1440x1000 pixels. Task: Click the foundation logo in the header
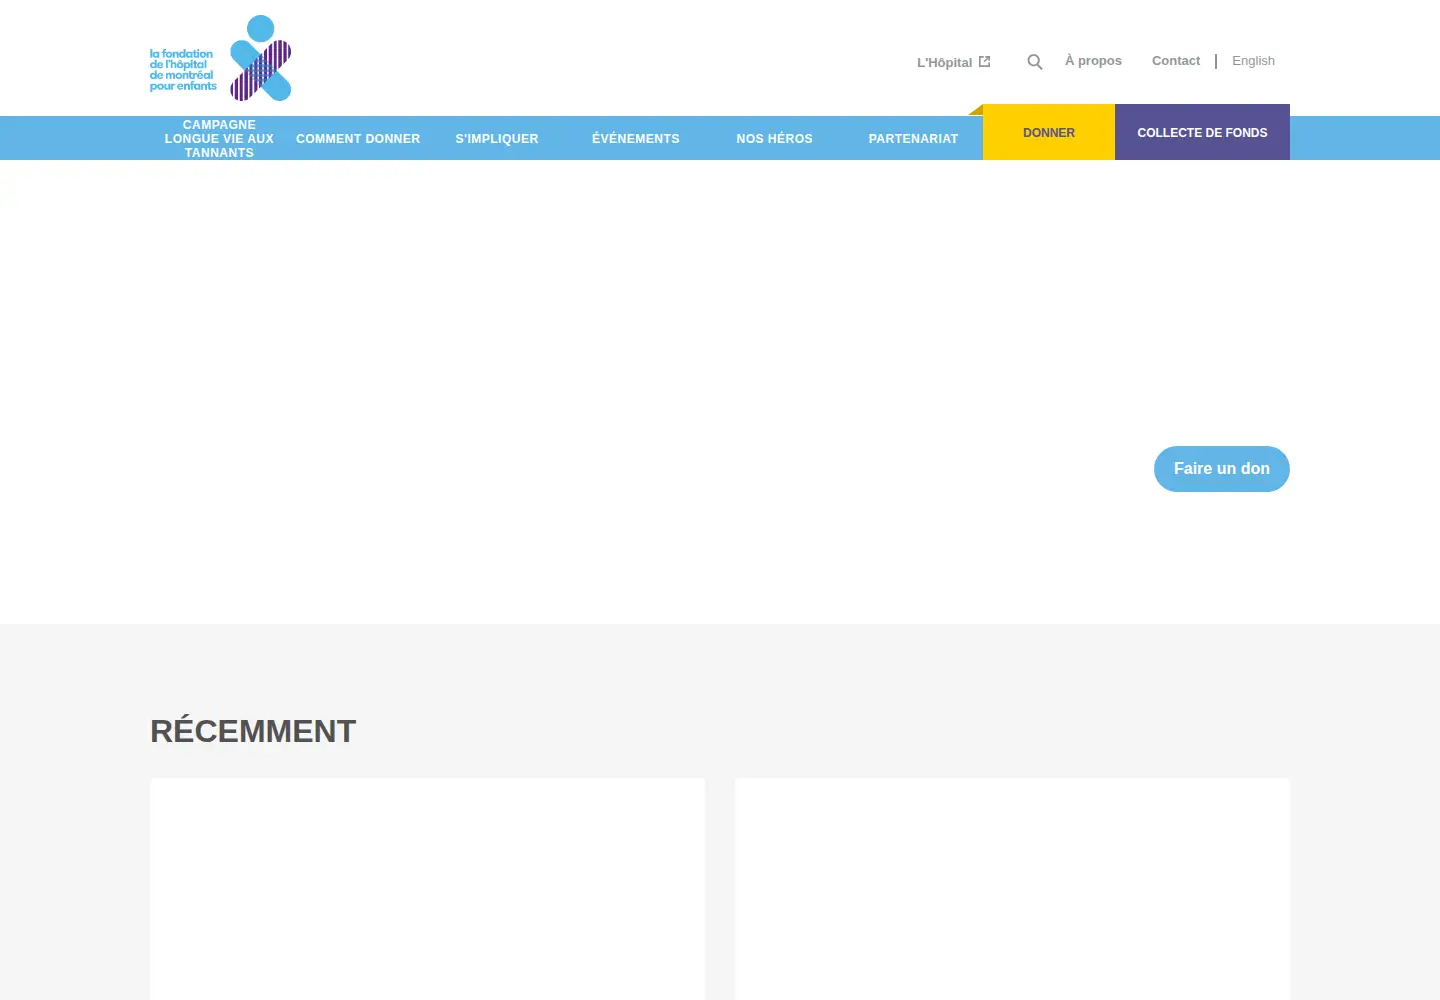(220, 58)
